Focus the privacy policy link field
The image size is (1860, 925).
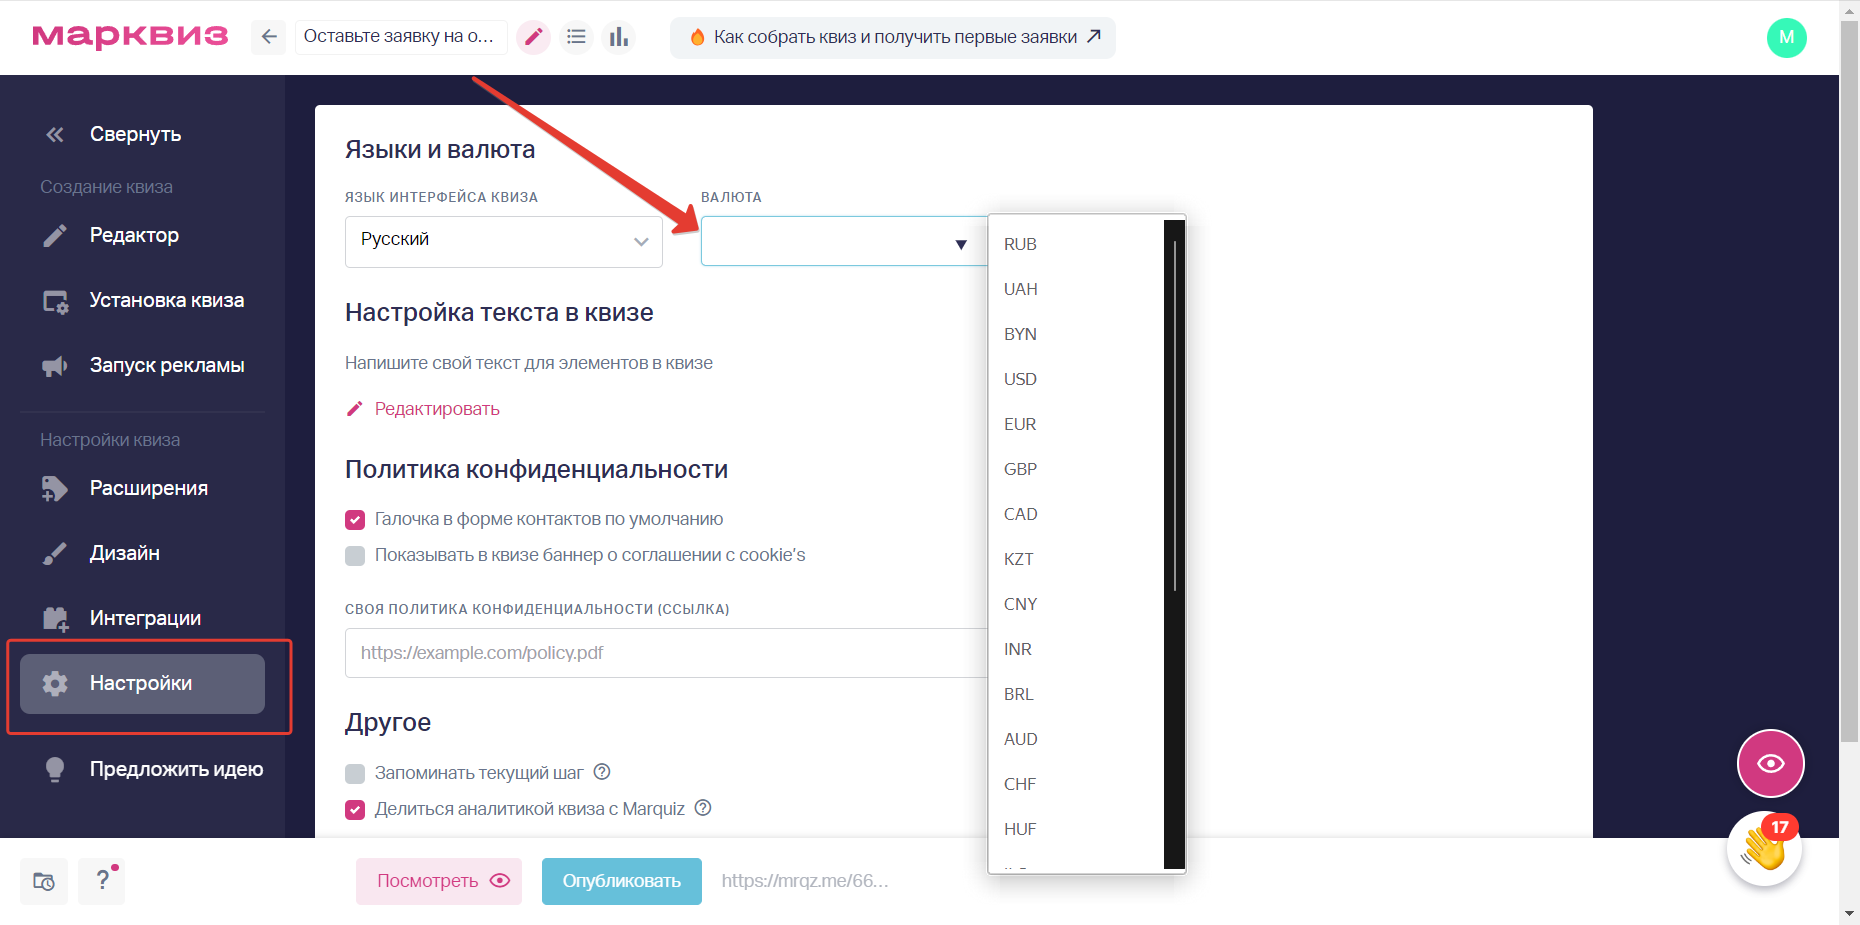[666, 653]
